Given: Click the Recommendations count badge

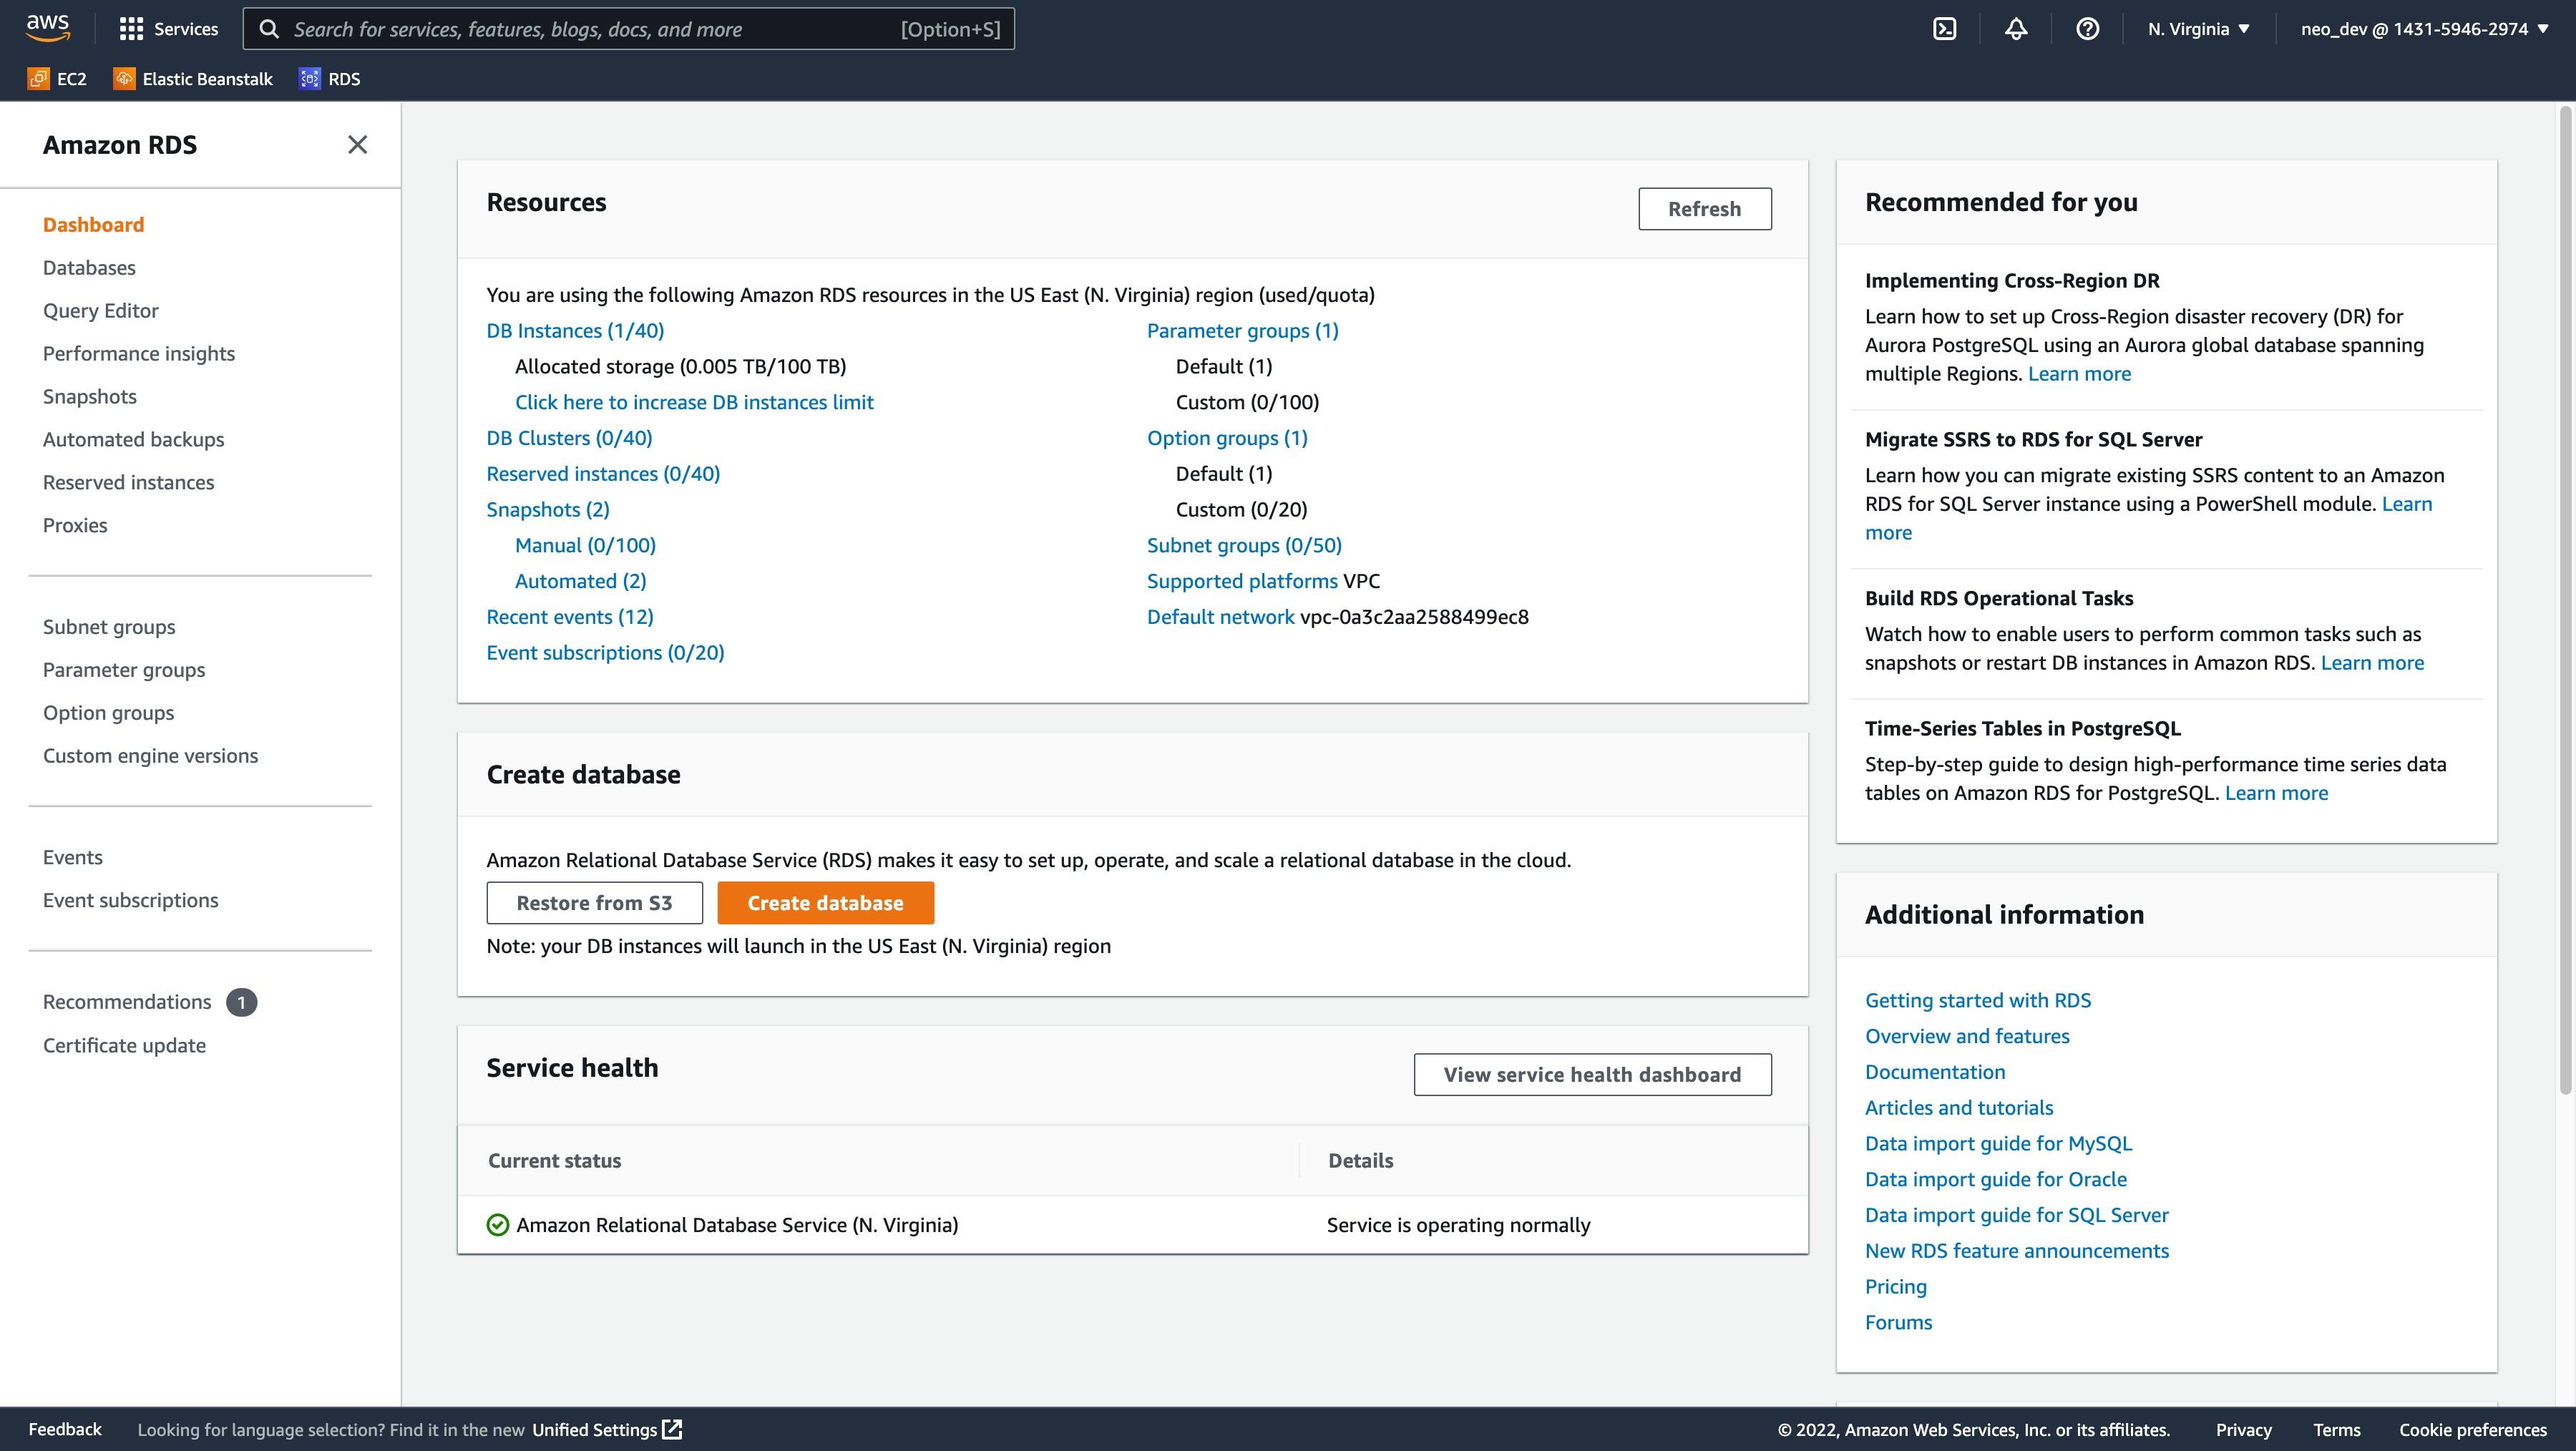Looking at the screenshot, I should click(x=241, y=1002).
